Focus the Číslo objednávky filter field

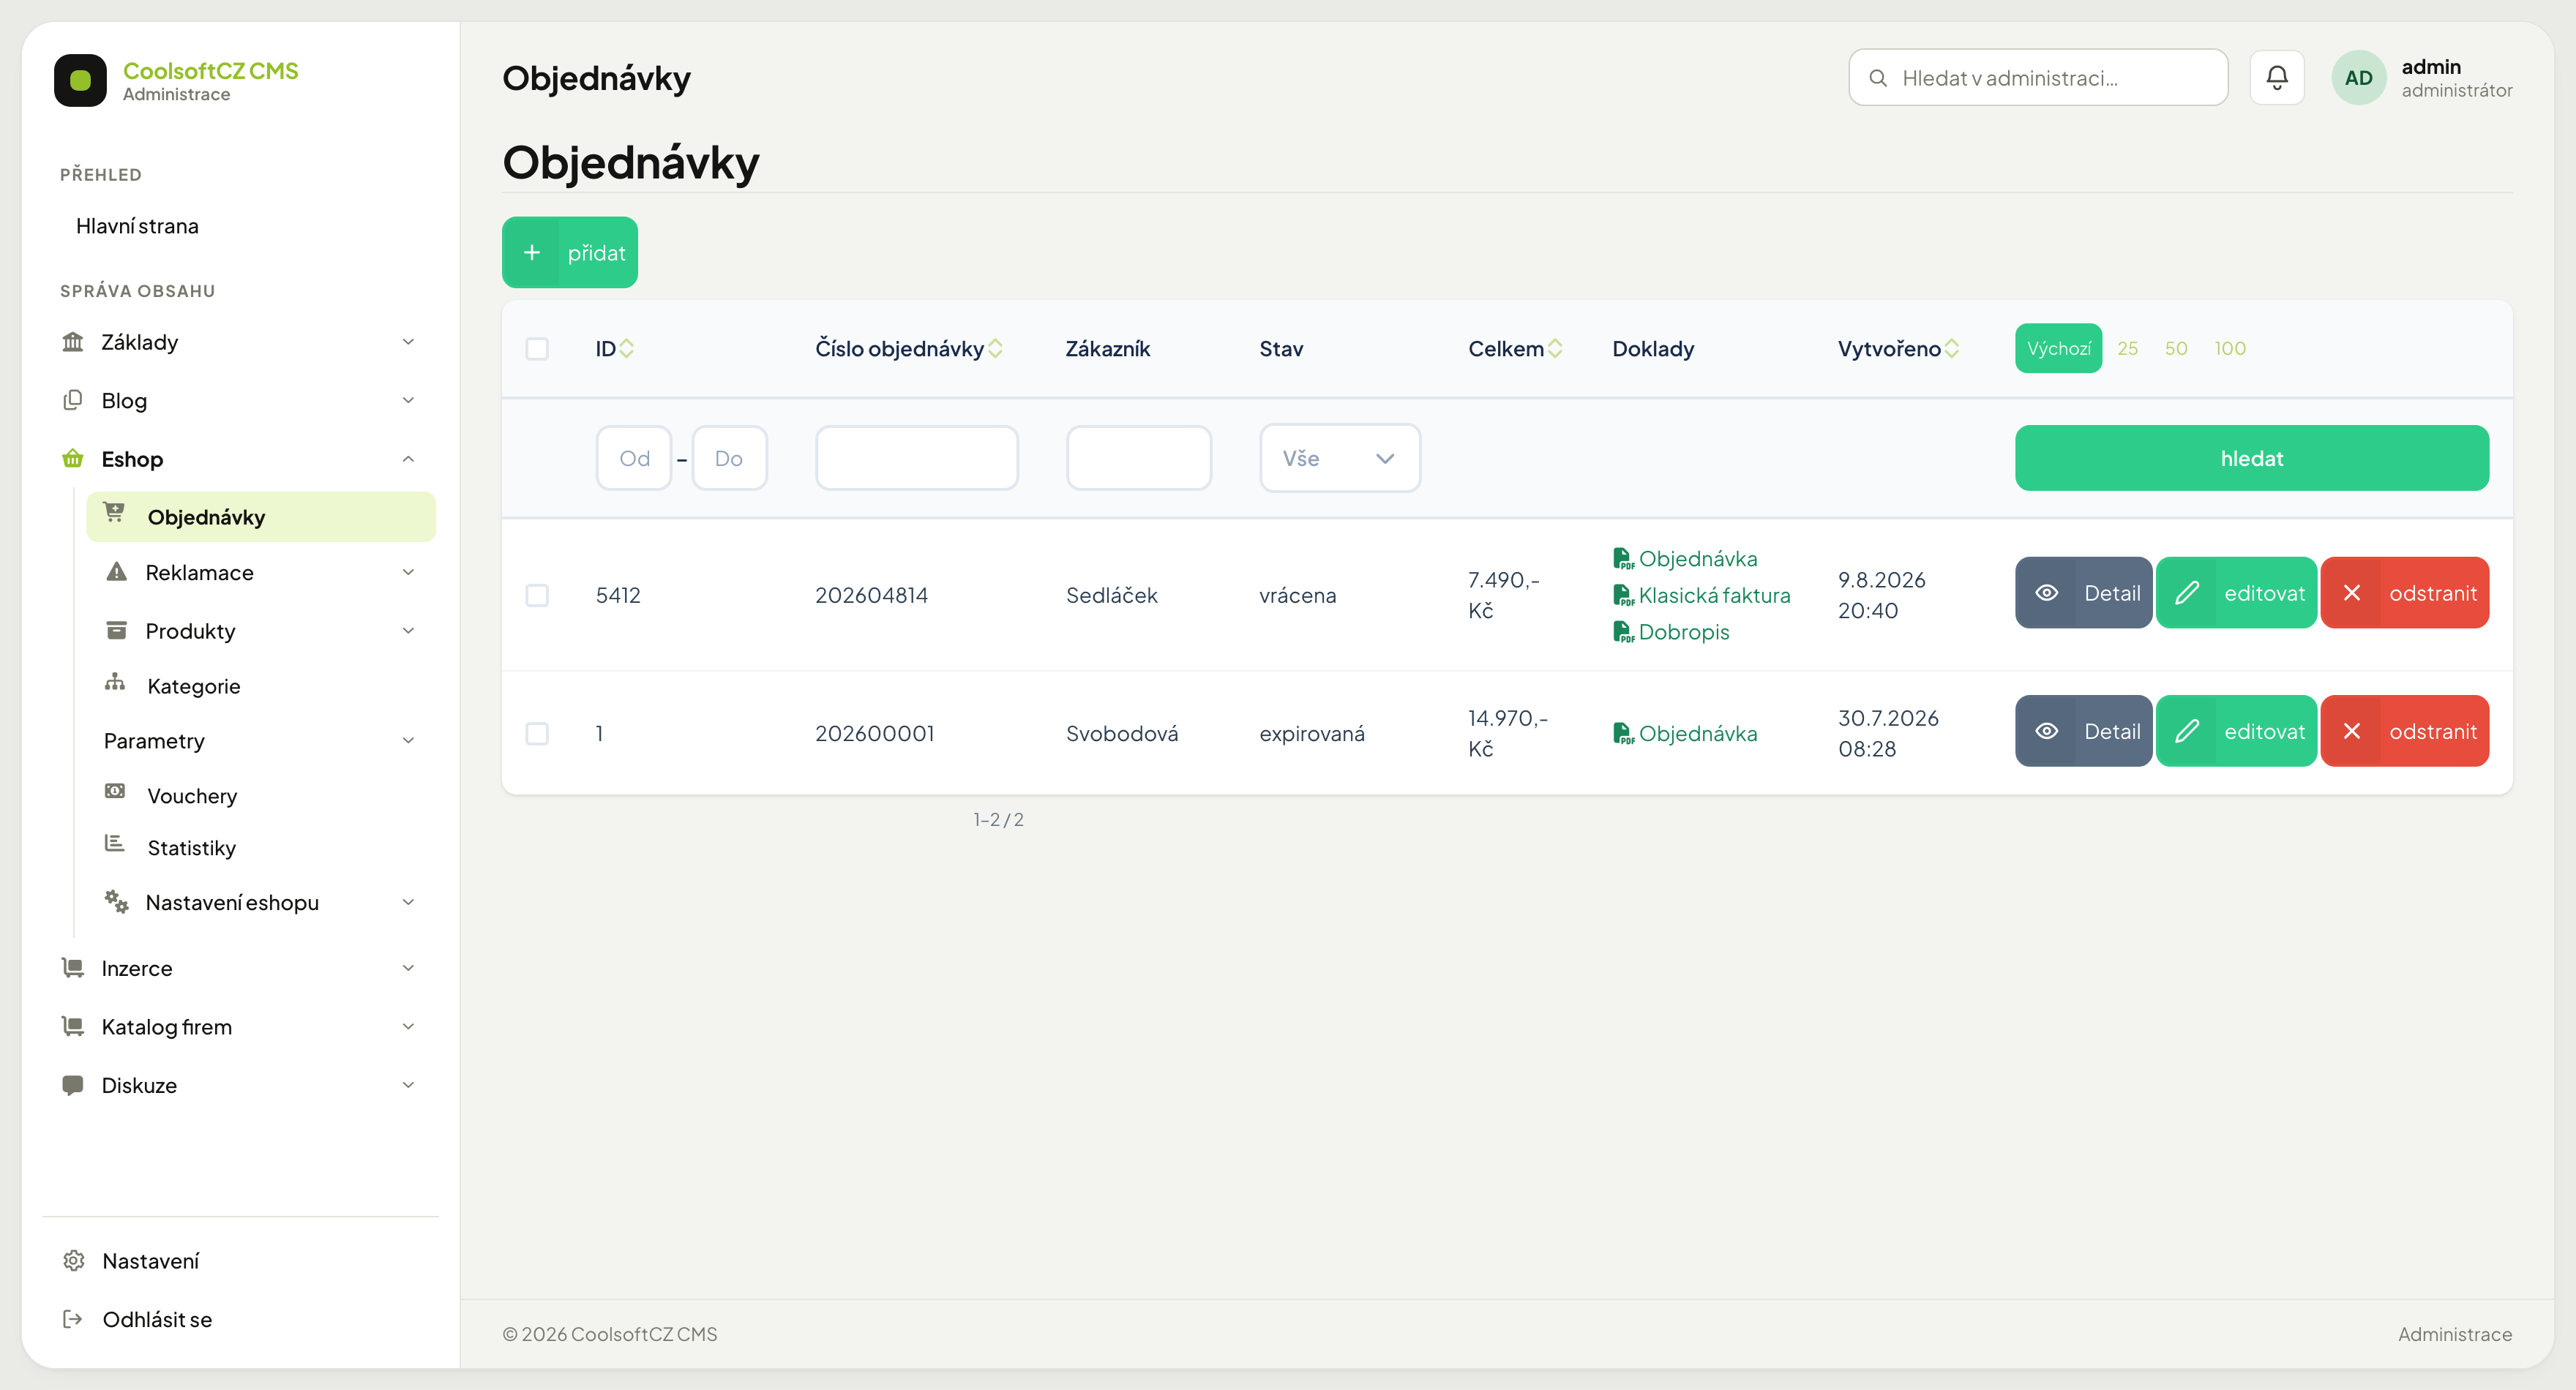[916, 458]
